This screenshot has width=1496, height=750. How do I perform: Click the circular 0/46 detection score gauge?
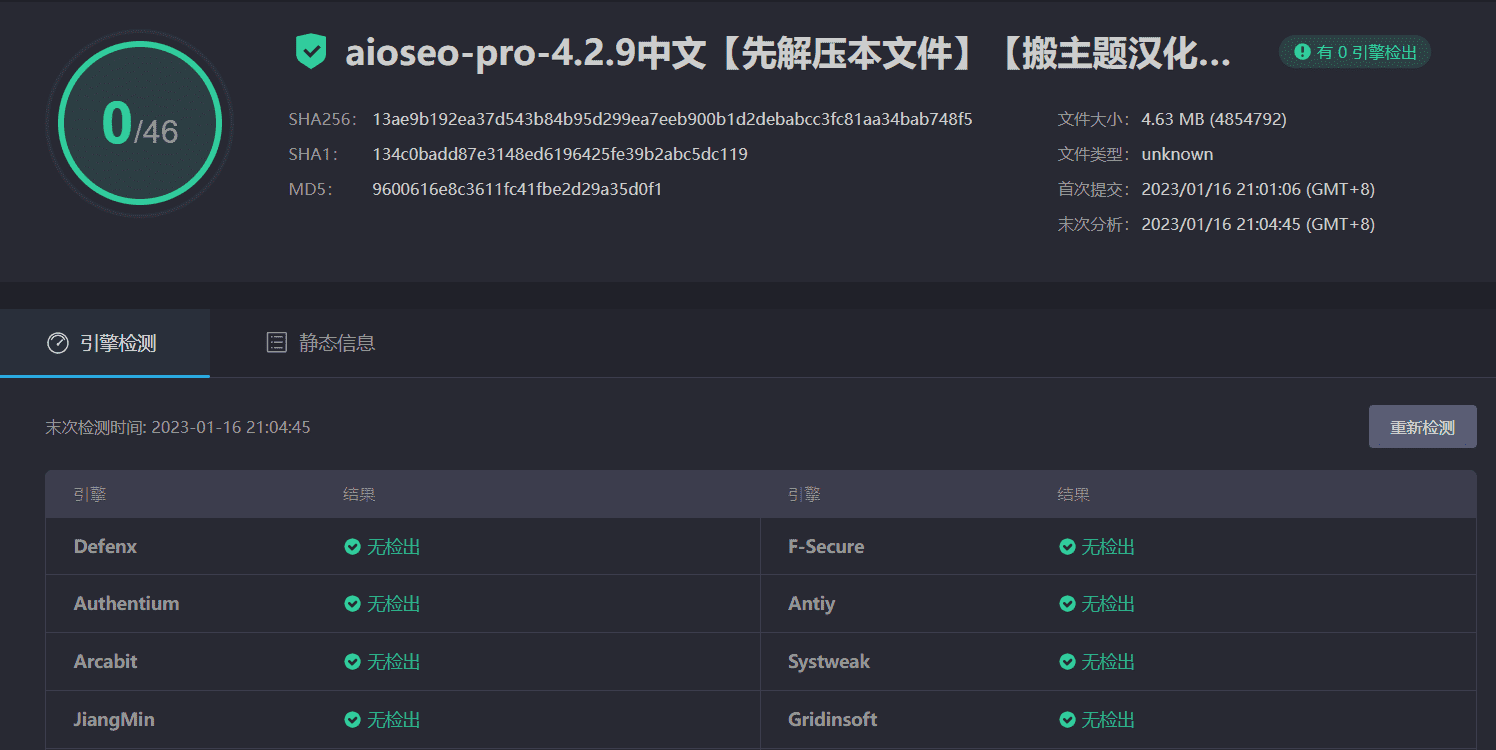pyautogui.click(x=140, y=123)
